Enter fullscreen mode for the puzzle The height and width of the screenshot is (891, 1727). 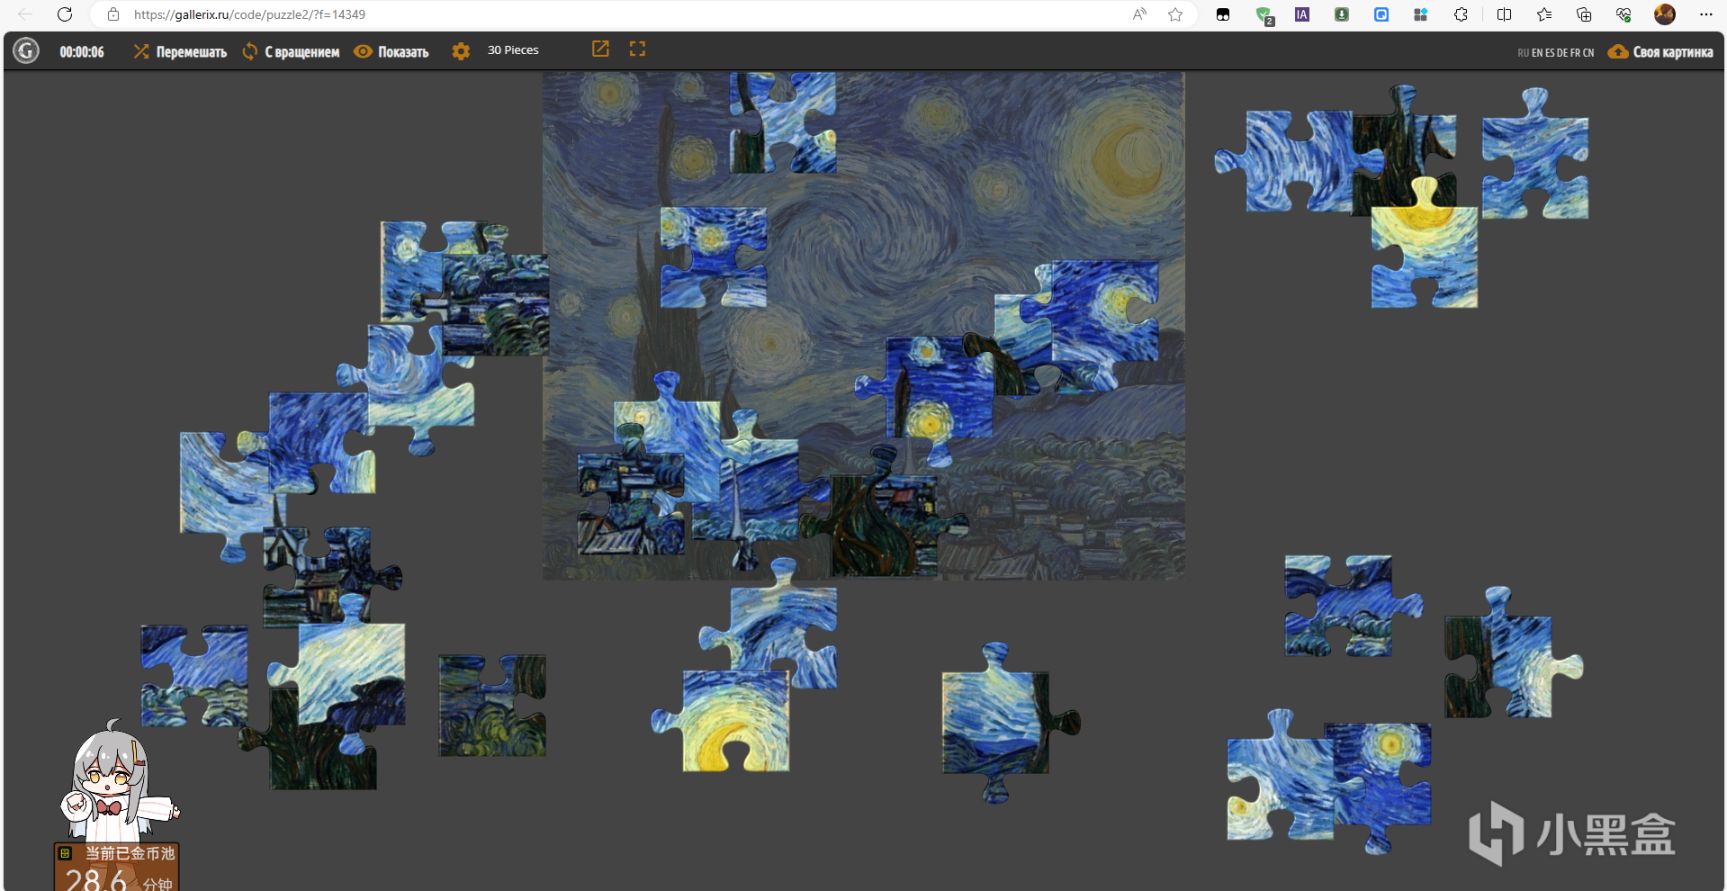(x=637, y=49)
